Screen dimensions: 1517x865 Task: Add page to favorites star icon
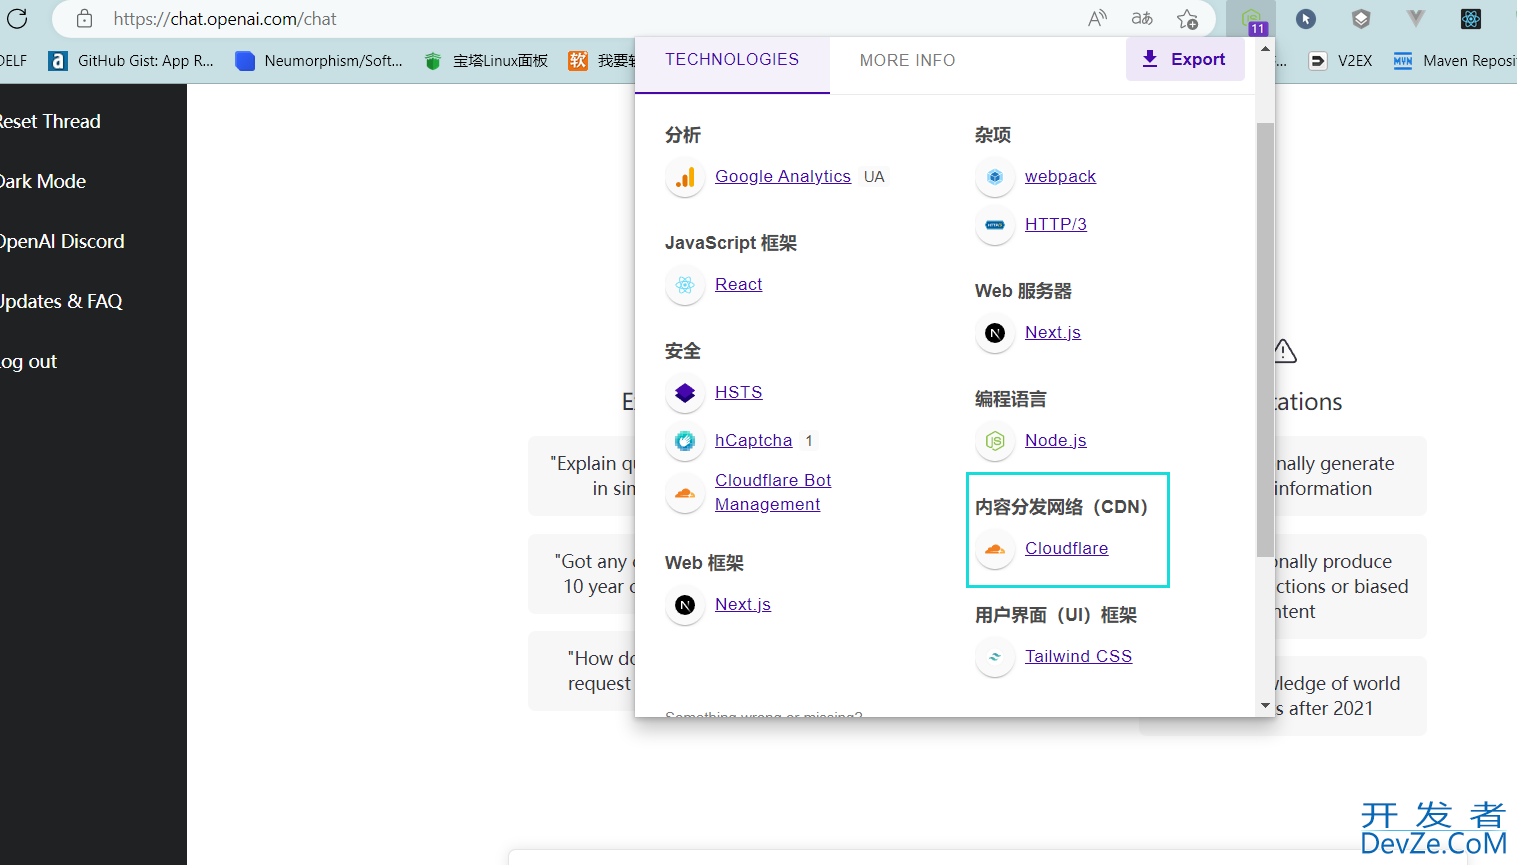(1187, 18)
